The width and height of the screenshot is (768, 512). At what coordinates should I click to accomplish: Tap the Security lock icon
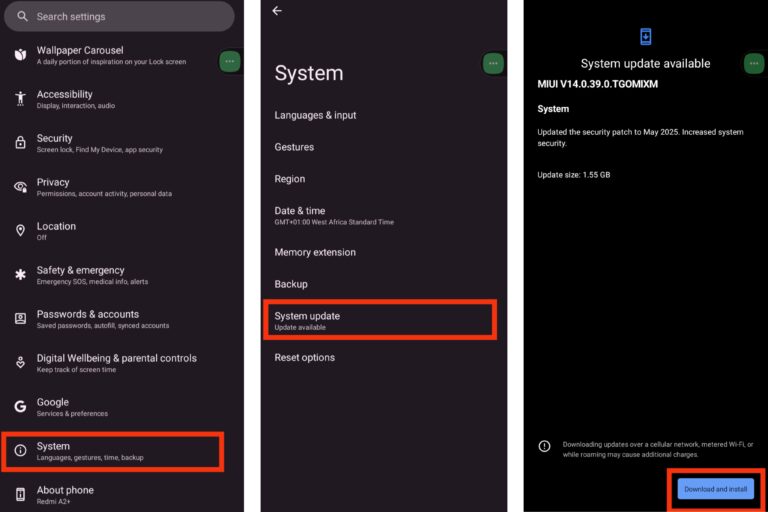pyautogui.click(x=20, y=143)
